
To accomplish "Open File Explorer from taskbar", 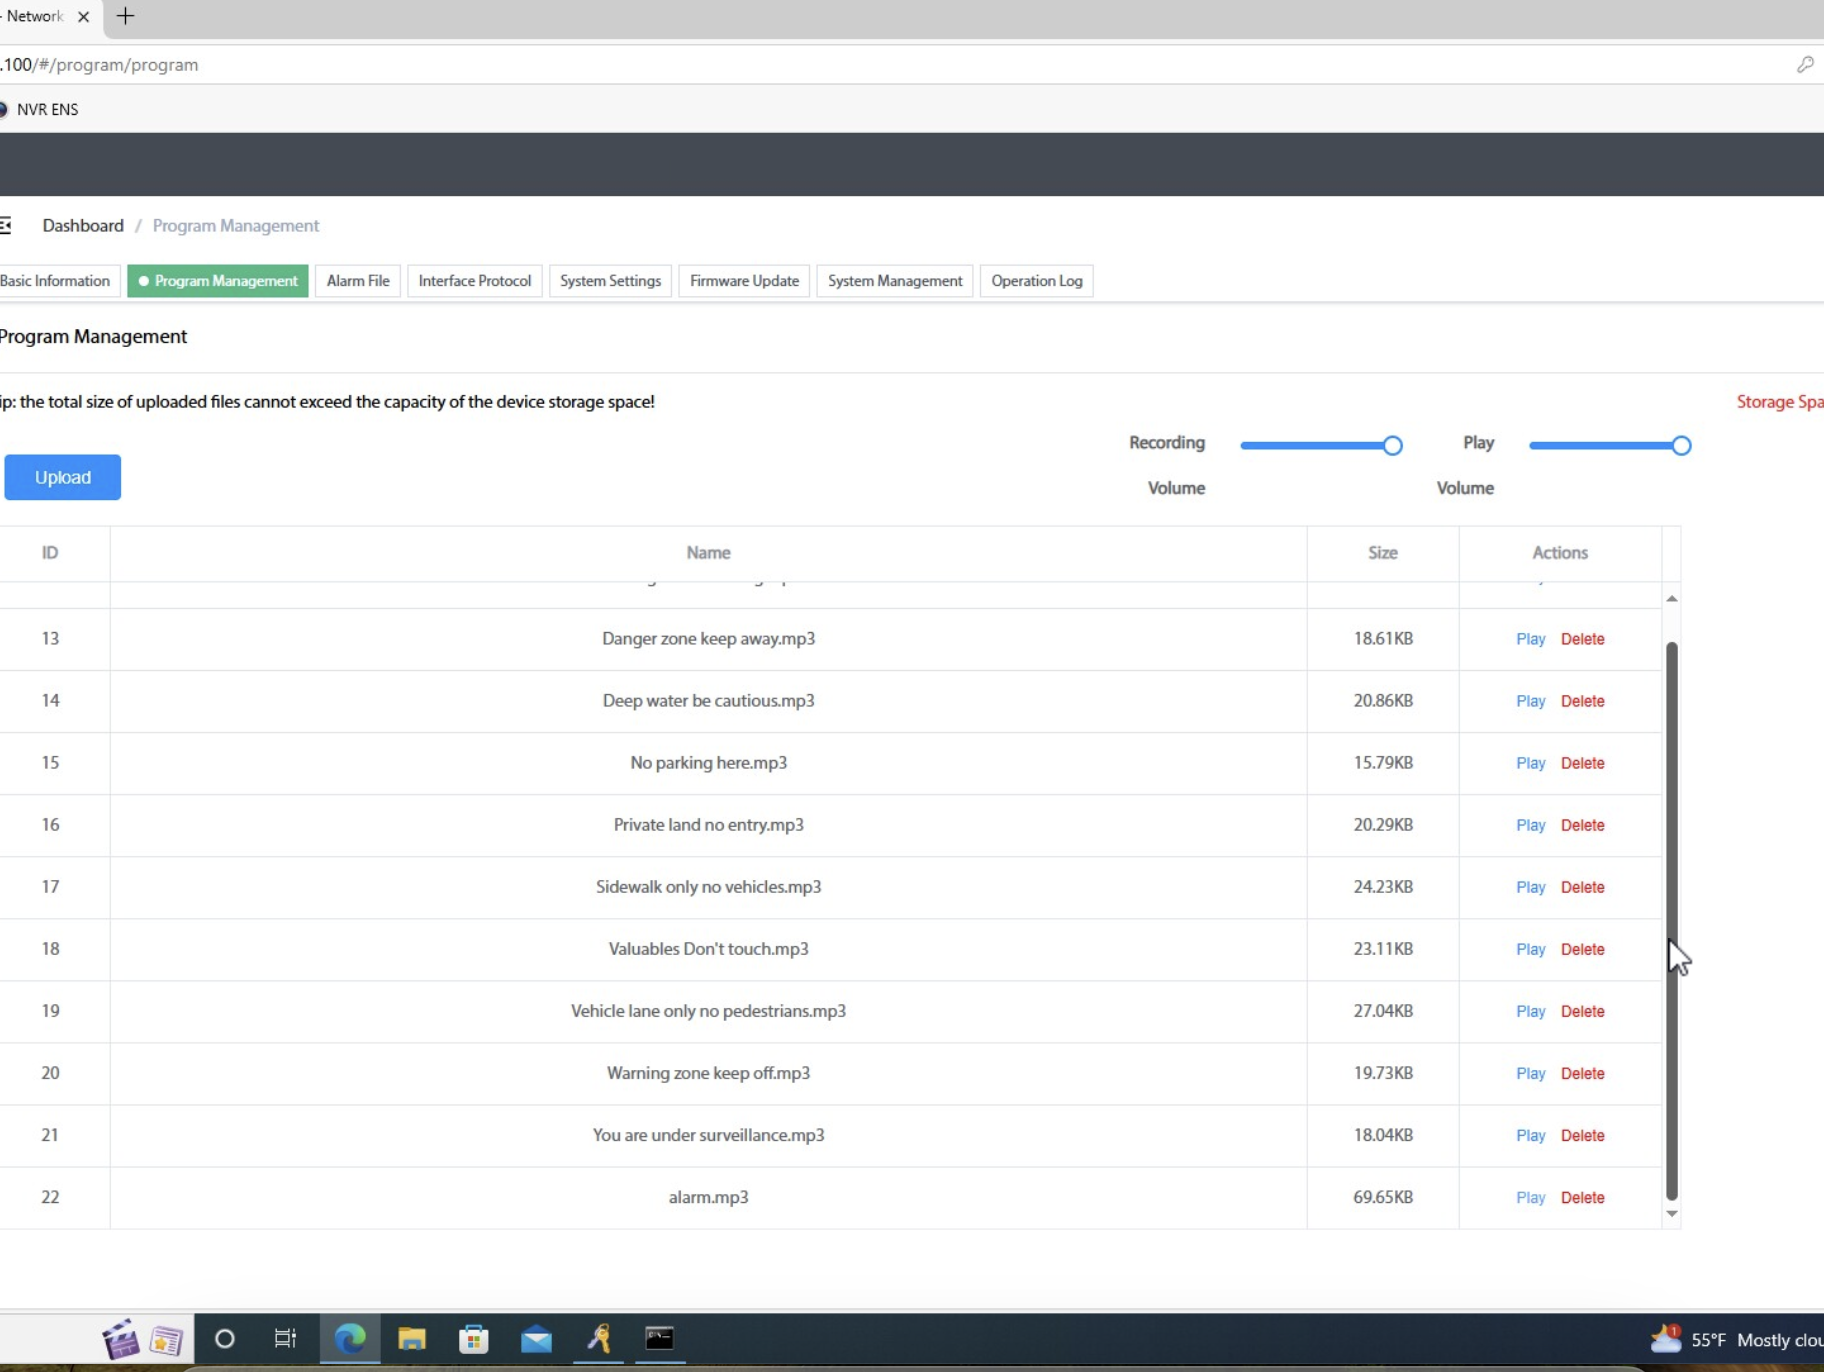I will [412, 1338].
